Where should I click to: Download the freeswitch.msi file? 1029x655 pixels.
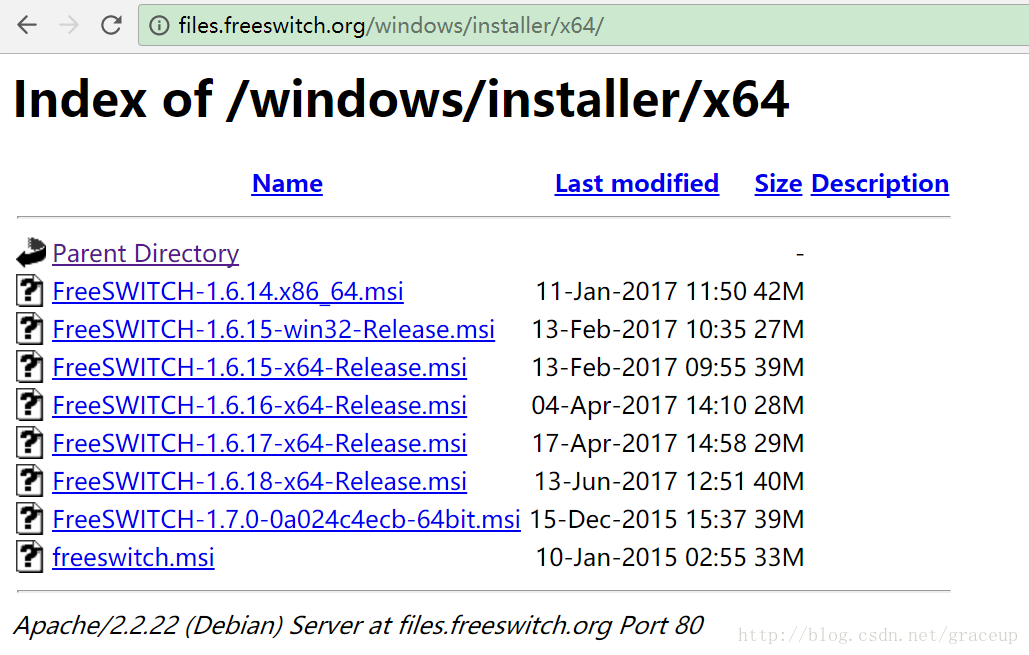click(133, 558)
